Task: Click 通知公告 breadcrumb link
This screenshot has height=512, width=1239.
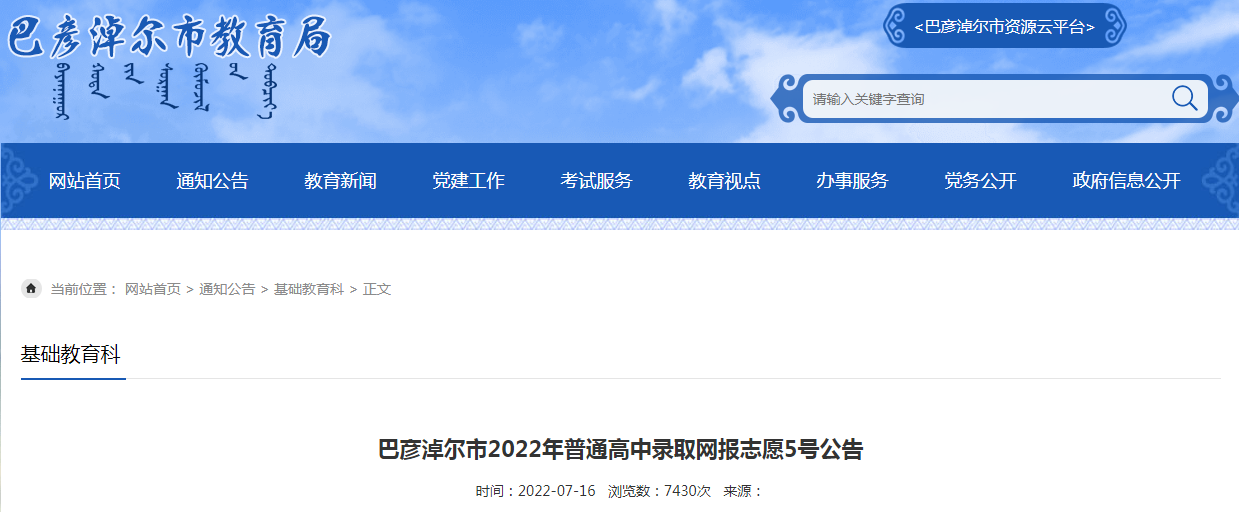Action: pyautogui.click(x=227, y=289)
